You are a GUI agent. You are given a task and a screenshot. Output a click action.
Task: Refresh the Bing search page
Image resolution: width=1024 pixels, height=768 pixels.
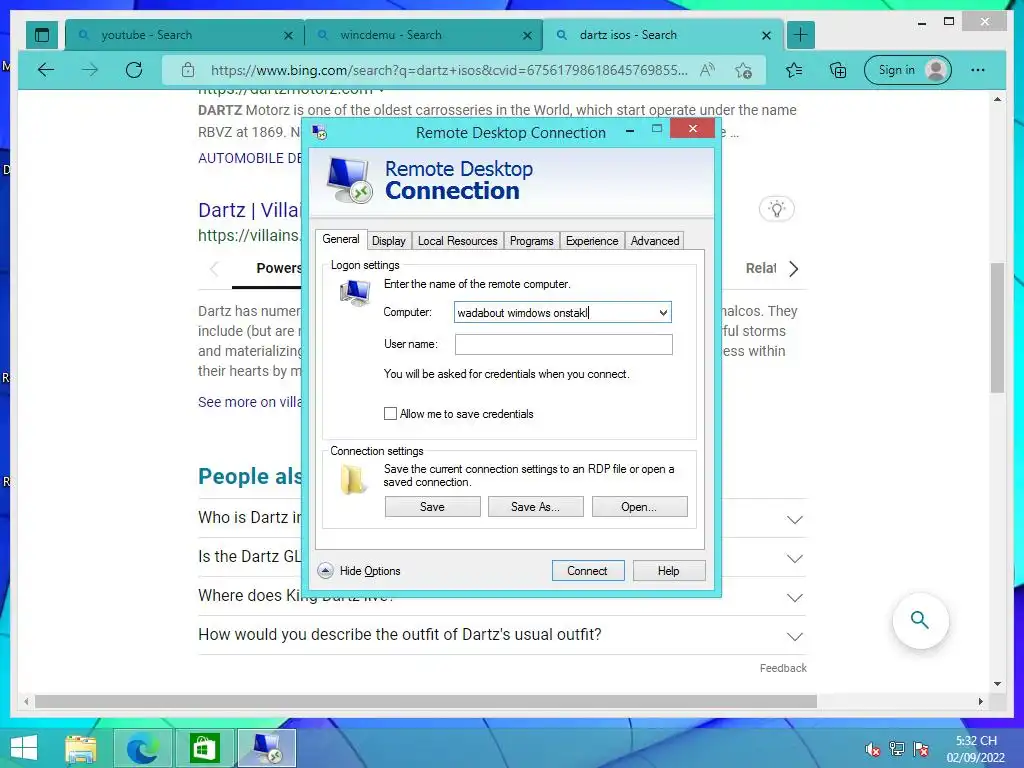point(134,70)
